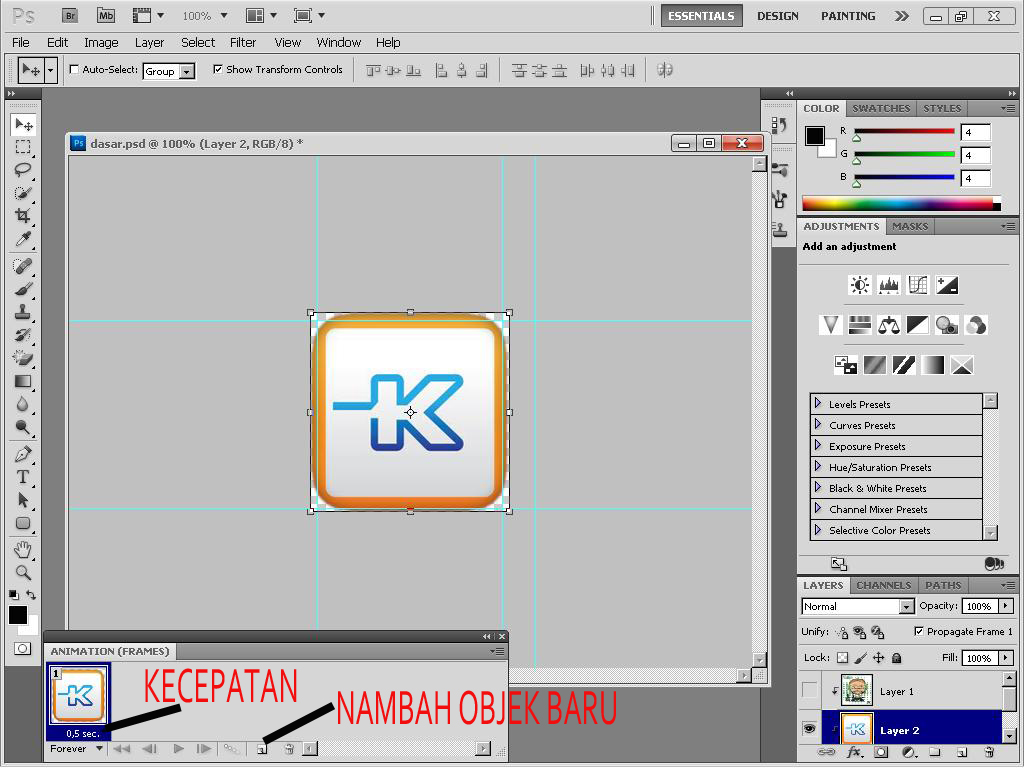Launch Adobe Bridge from top bar
This screenshot has width=1024, height=768.
70,16
